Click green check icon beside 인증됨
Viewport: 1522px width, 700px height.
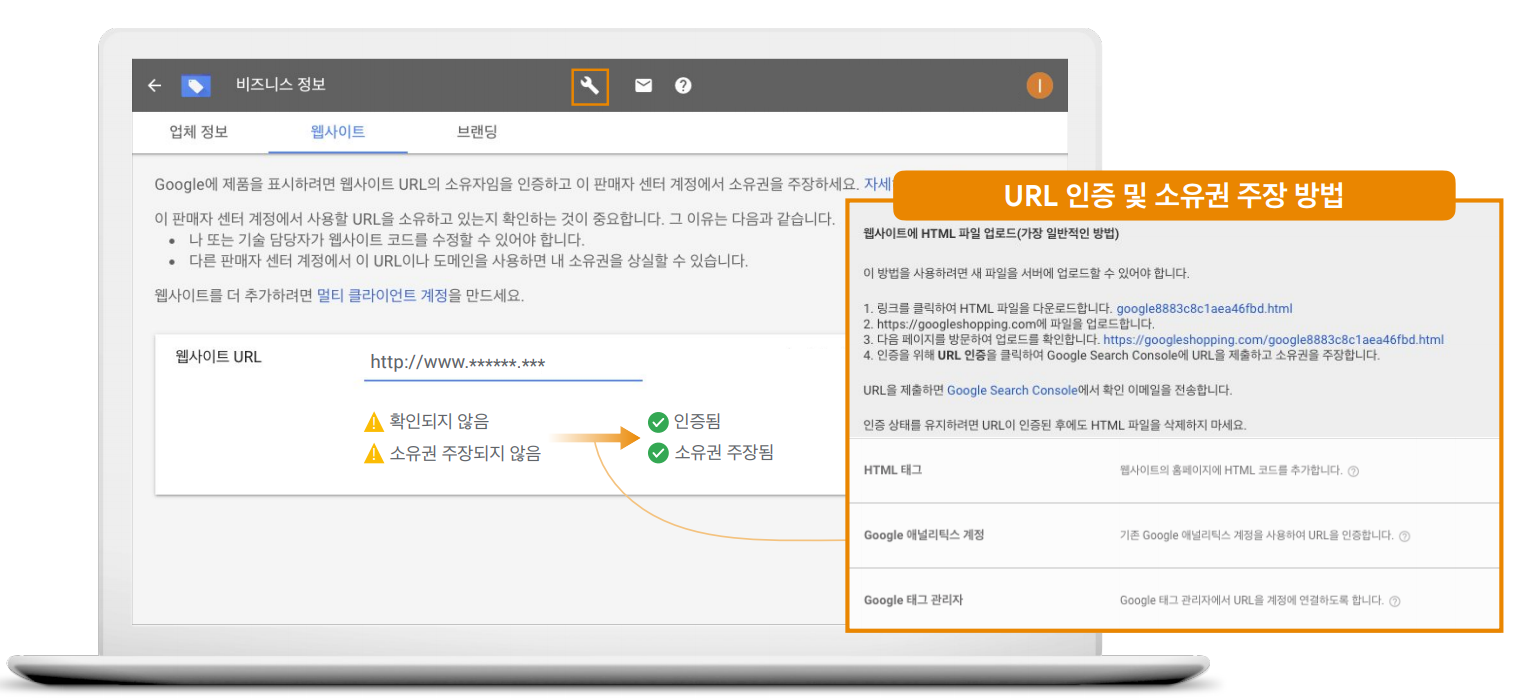pos(658,421)
